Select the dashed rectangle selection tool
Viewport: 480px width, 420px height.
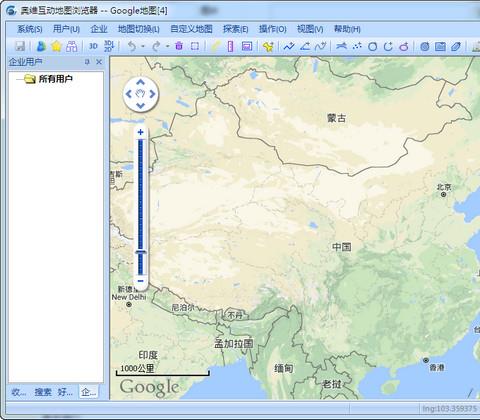195,46
